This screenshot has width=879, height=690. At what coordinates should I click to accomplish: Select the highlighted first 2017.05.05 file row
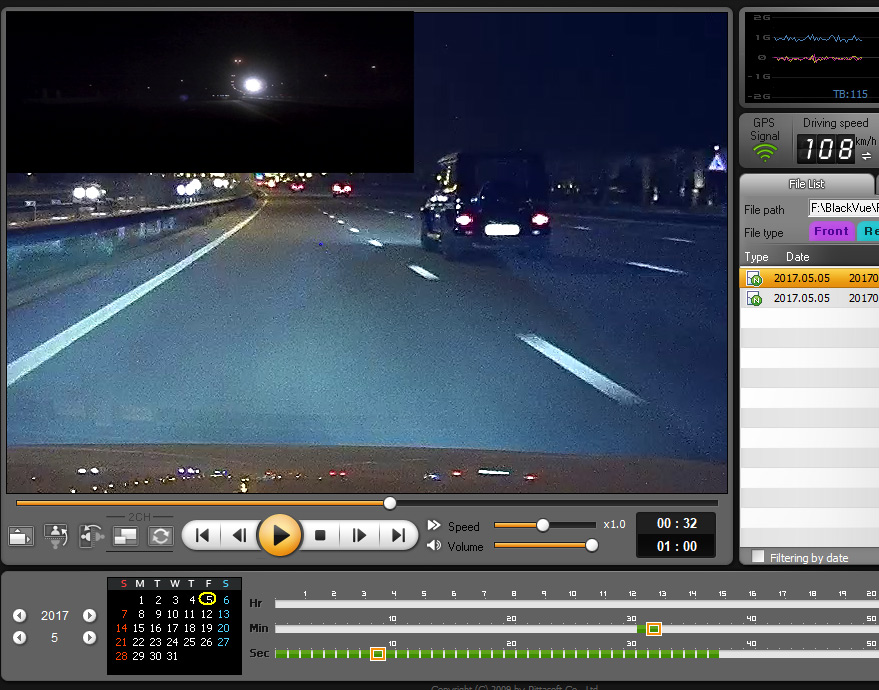pyautogui.click(x=809, y=278)
